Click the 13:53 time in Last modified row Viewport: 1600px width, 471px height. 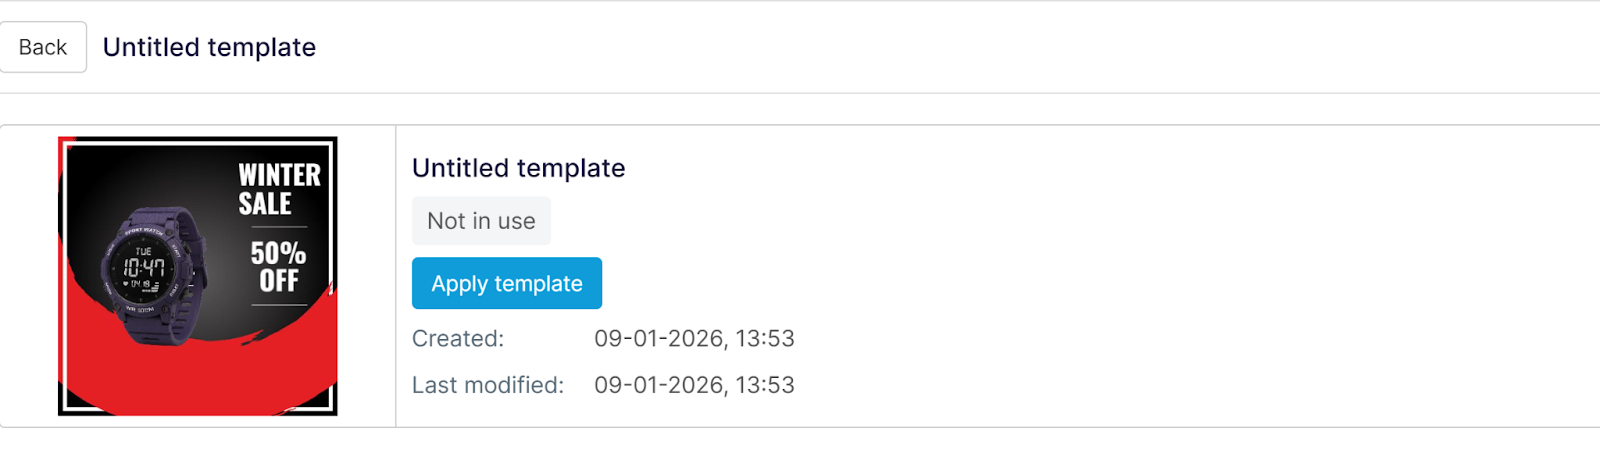pos(765,385)
